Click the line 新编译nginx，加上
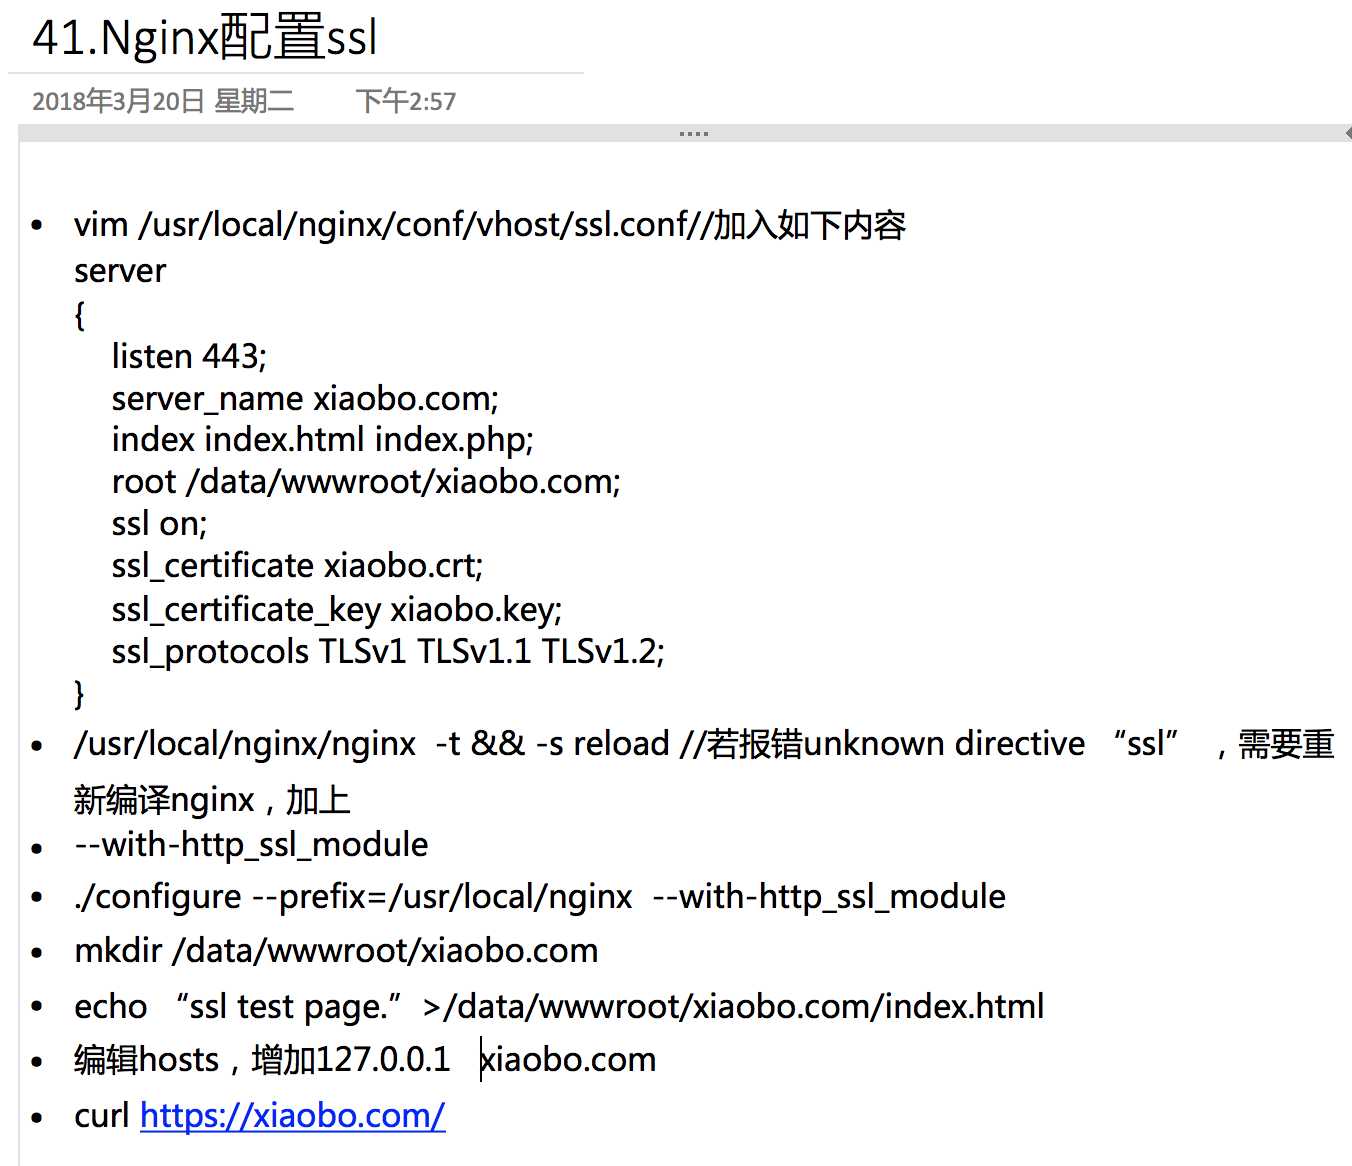The height and width of the screenshot is (1166, 1352). pos(212,800)
